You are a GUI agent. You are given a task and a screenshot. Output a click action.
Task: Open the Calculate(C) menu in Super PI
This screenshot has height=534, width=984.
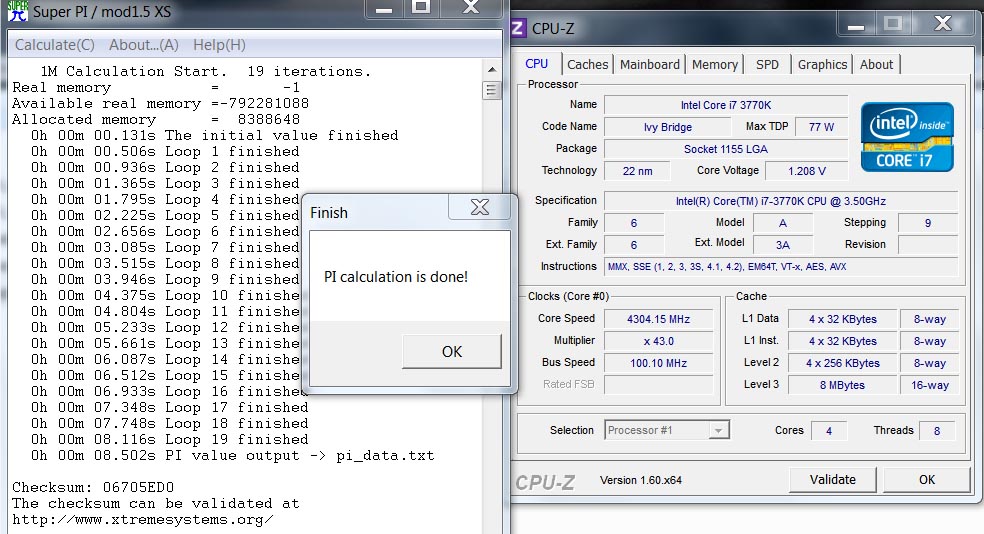55,45
